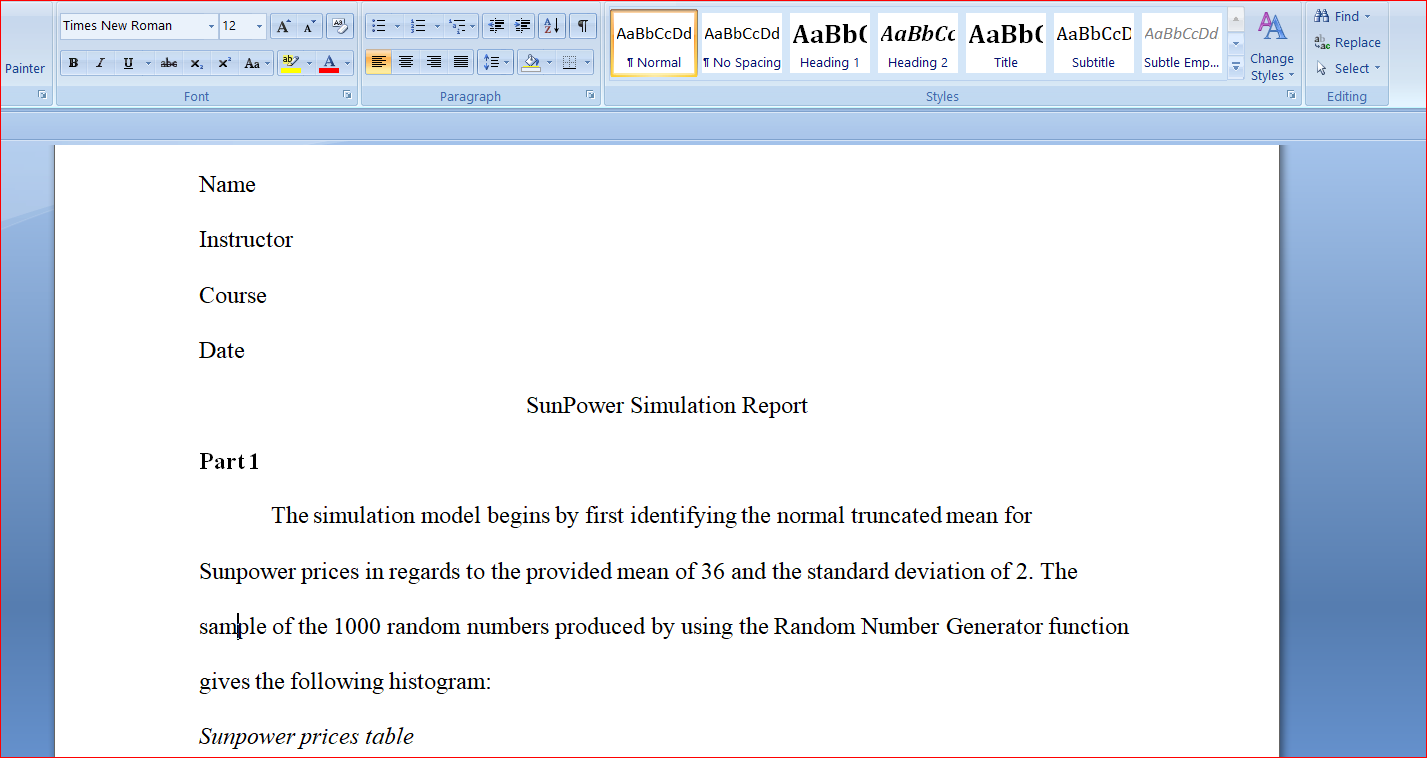Viewport: 1427px width, 758px height.
Task: Expand the highlight color dropdown arrow
Action: click(309, 63)
